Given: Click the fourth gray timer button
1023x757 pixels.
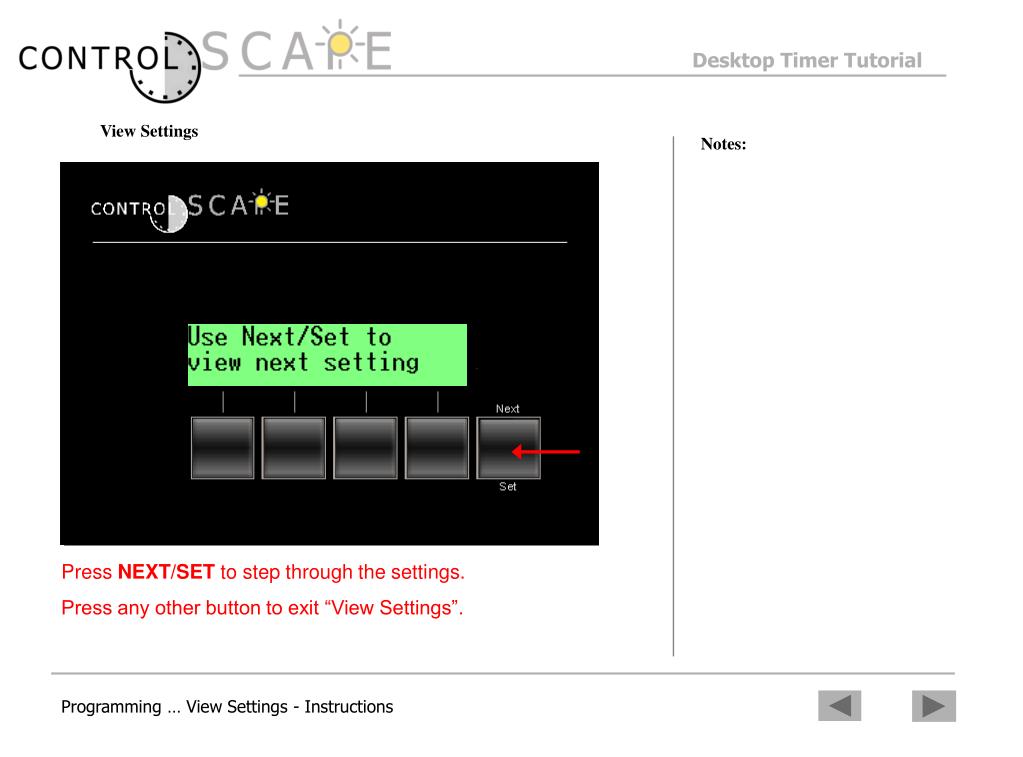Looking at the screenshot, I should point(437,448).
